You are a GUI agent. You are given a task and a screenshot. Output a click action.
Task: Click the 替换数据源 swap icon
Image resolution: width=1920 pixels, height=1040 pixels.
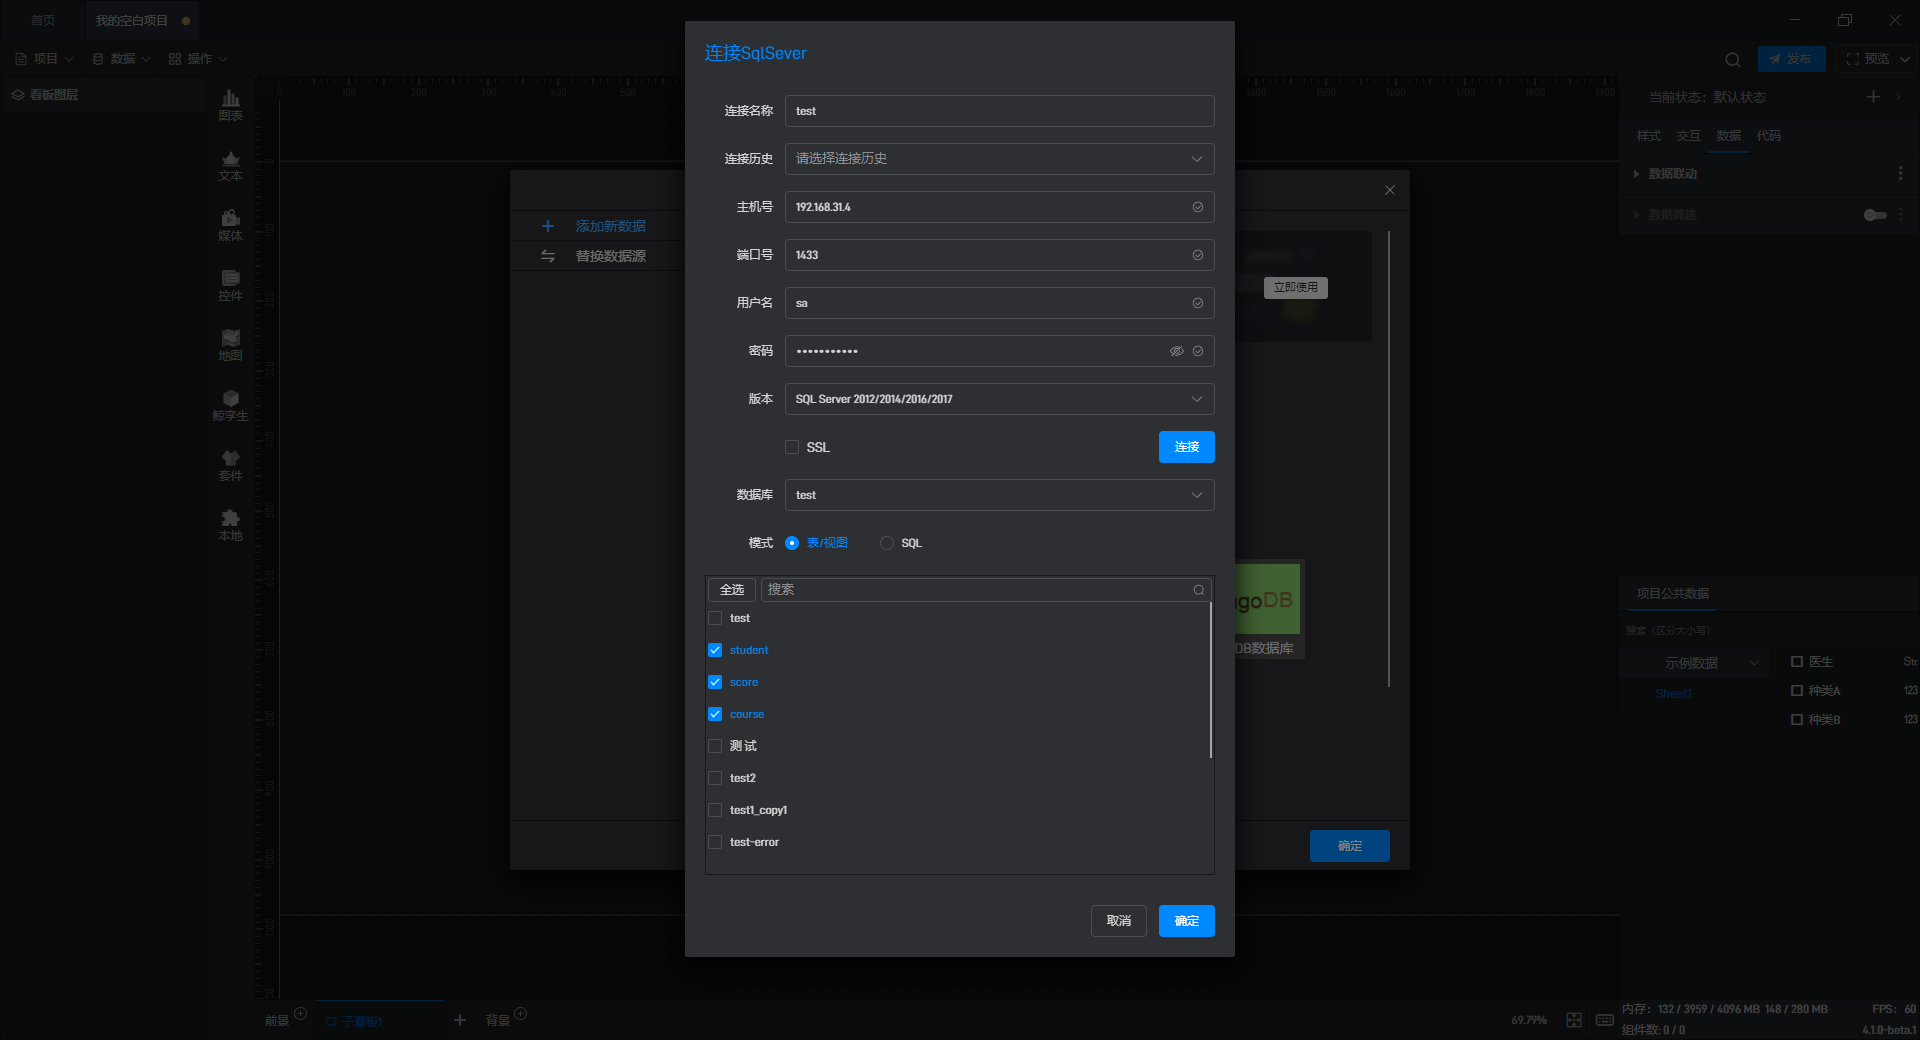548,256
